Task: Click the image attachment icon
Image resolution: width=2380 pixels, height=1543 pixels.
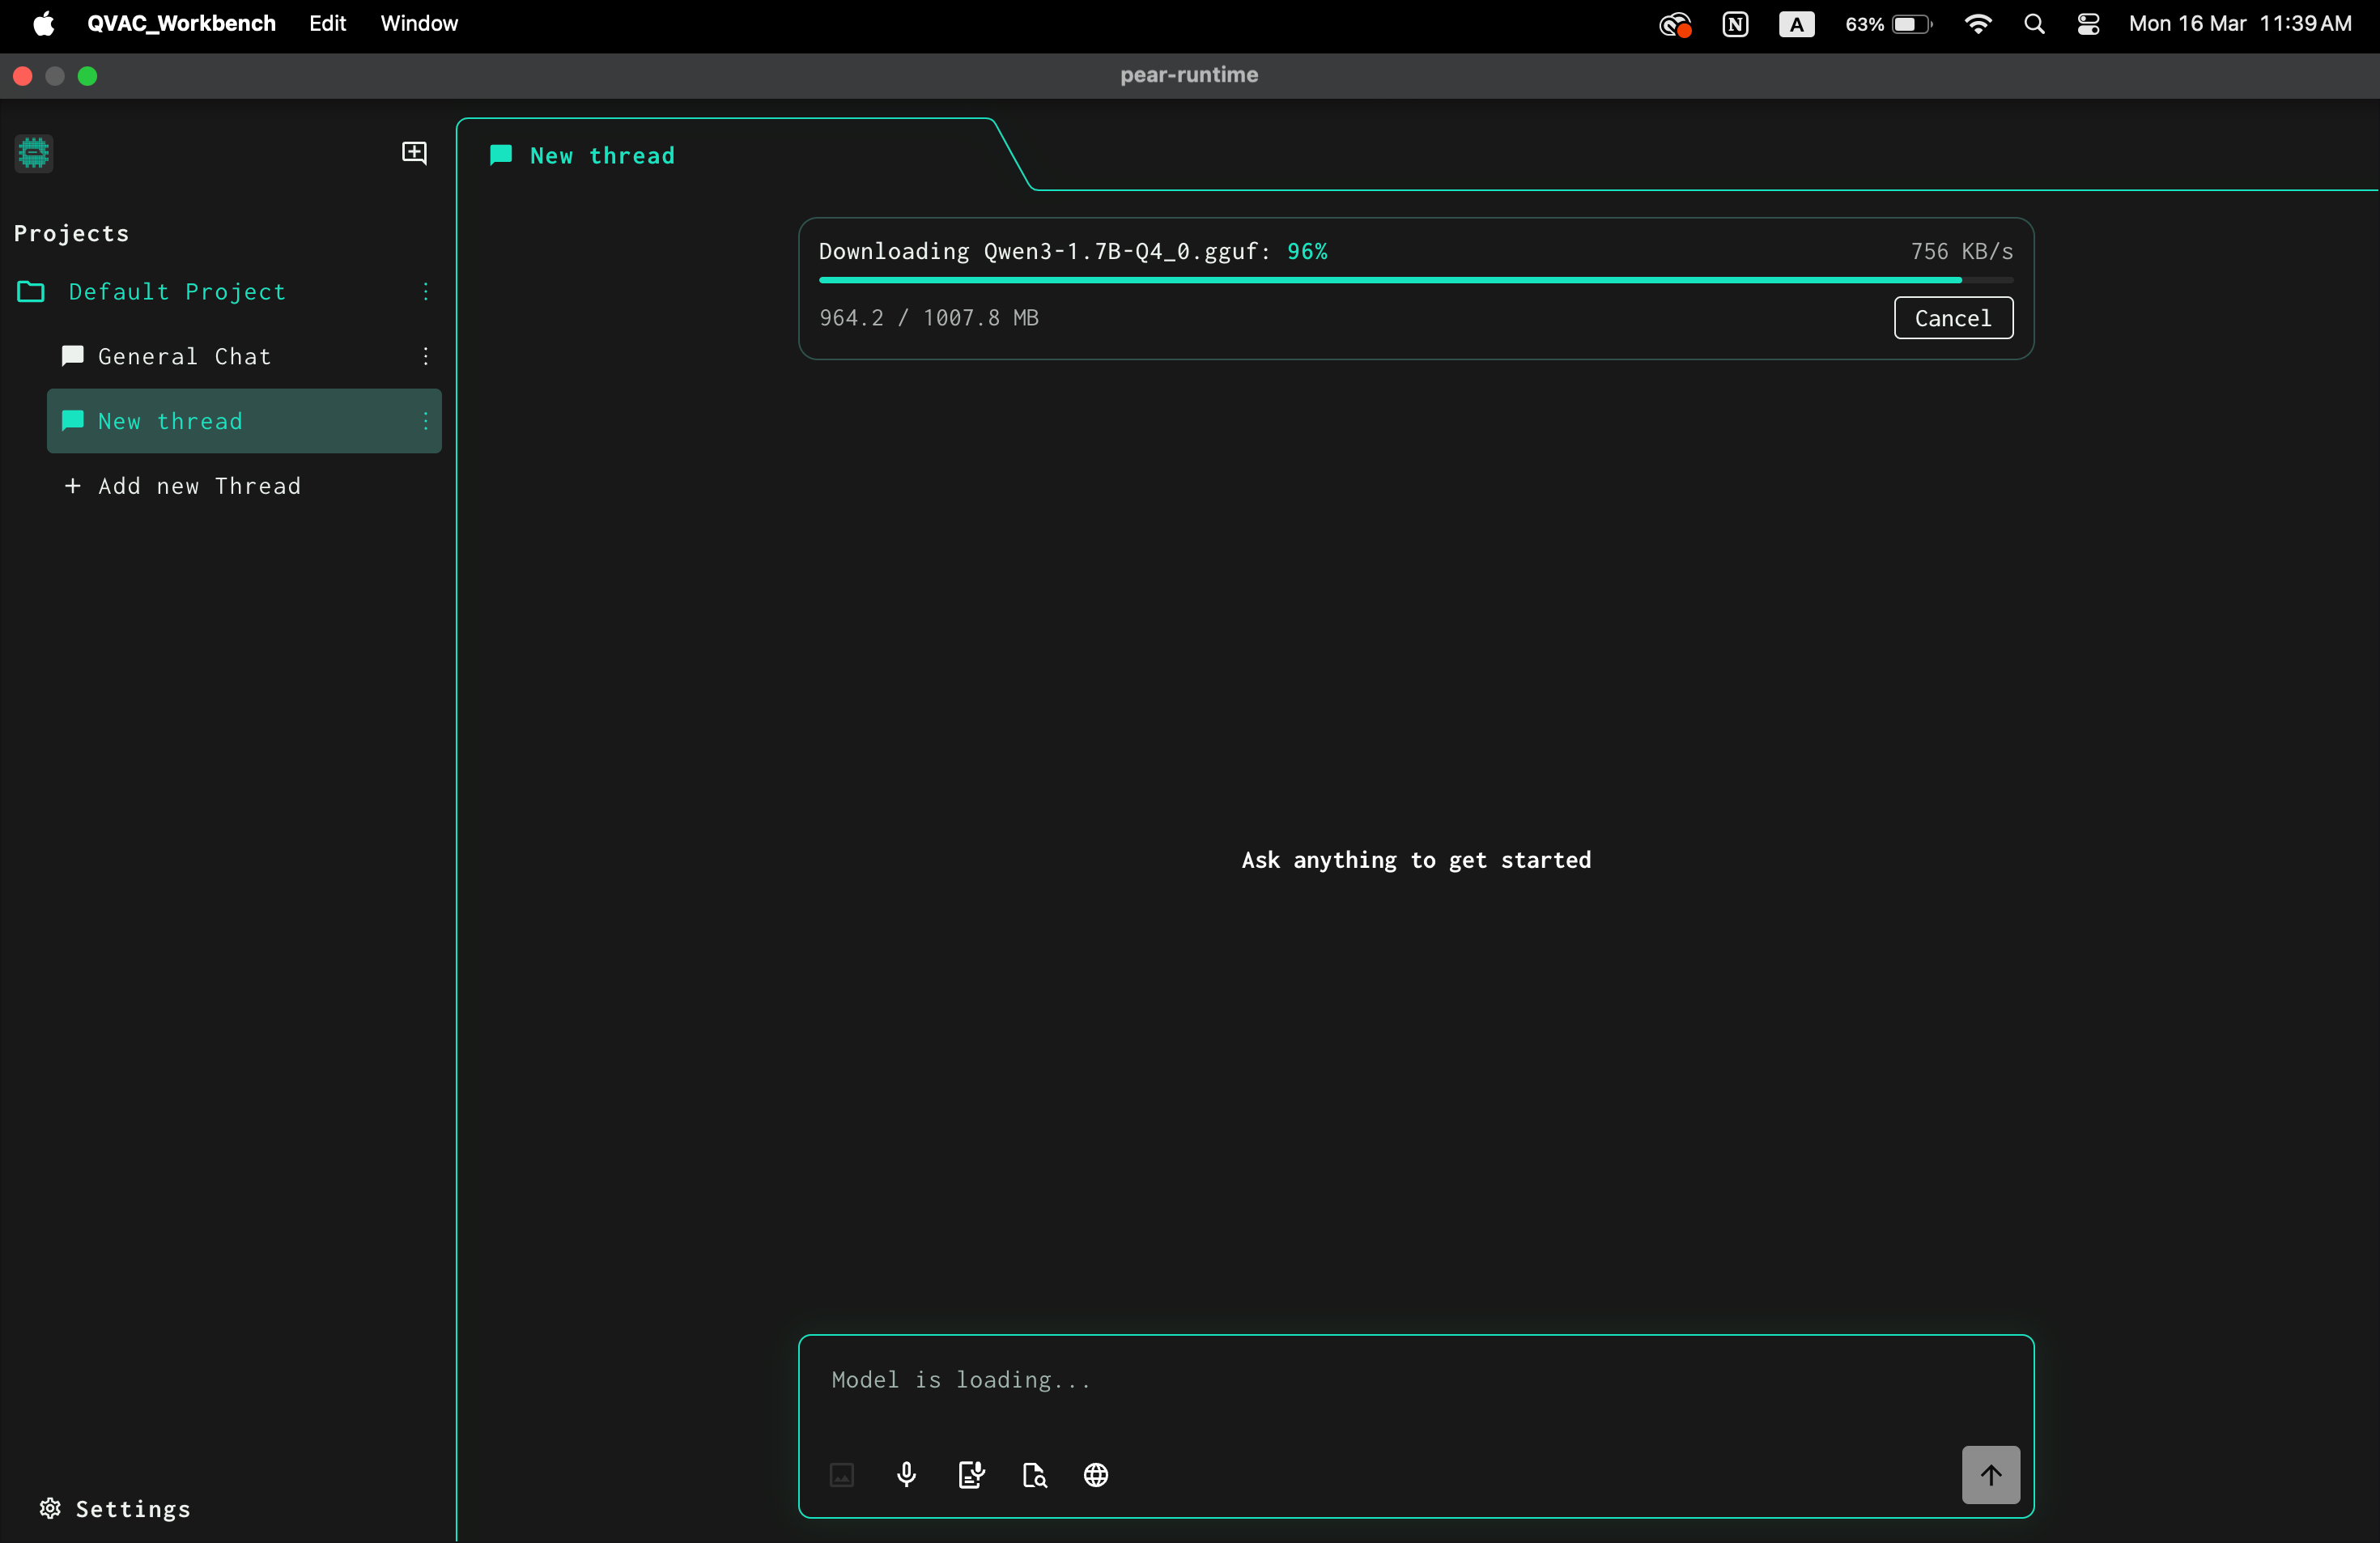Action: [x=842, y=1474]
